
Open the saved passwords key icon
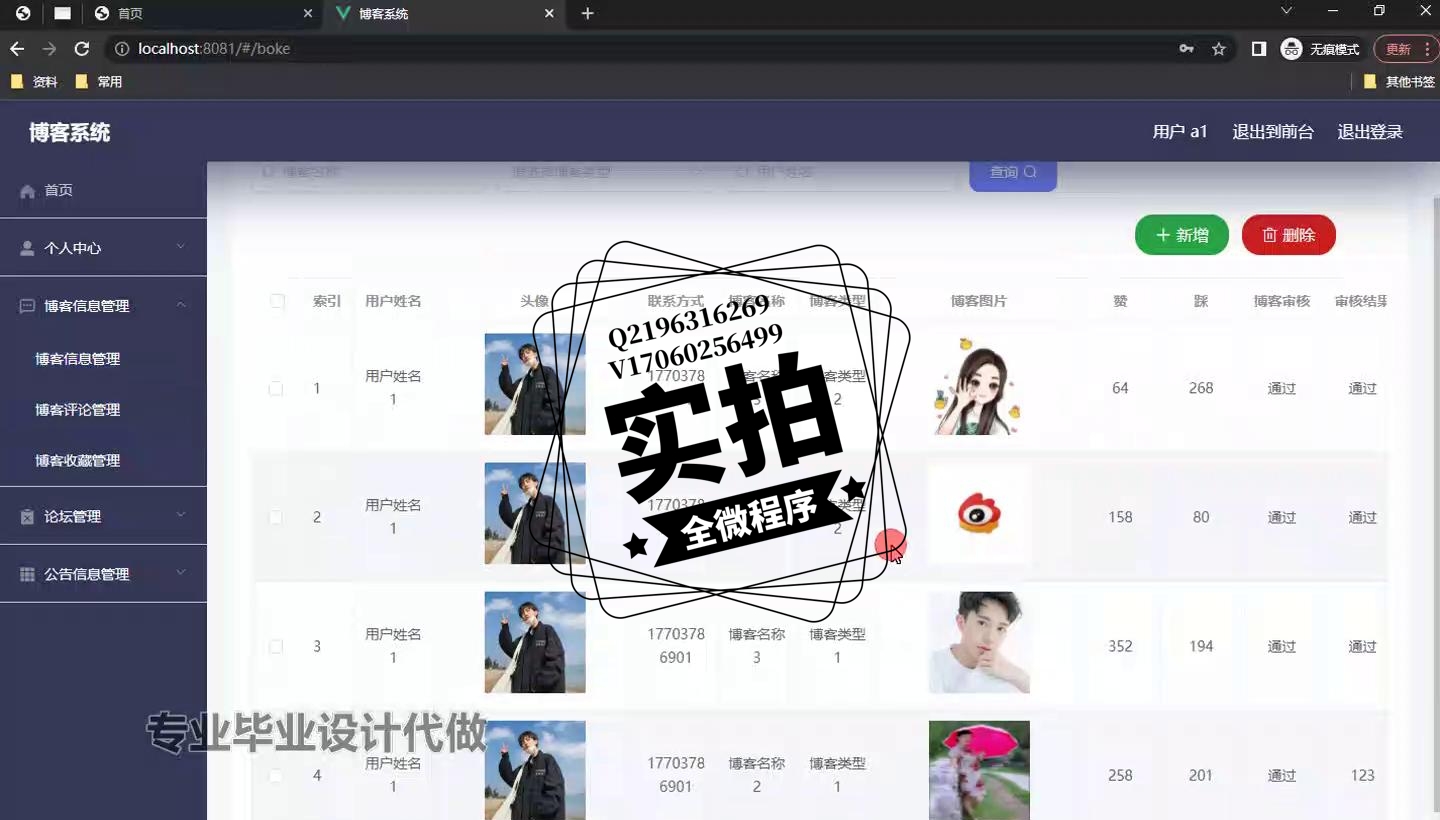click(x=1186, y=49)
